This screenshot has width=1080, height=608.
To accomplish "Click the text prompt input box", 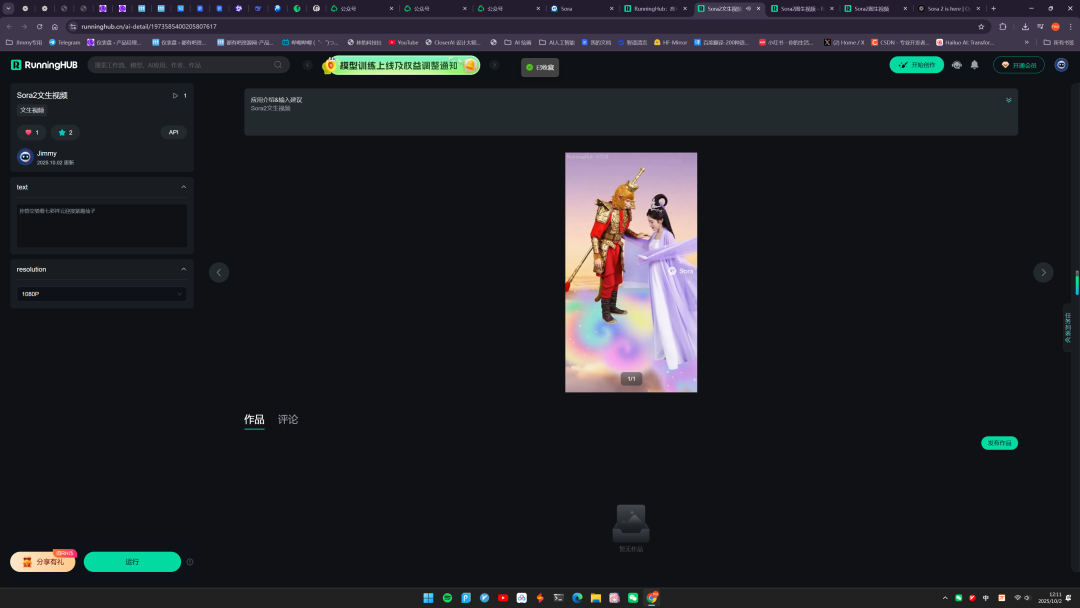I will tap(102, 225).
